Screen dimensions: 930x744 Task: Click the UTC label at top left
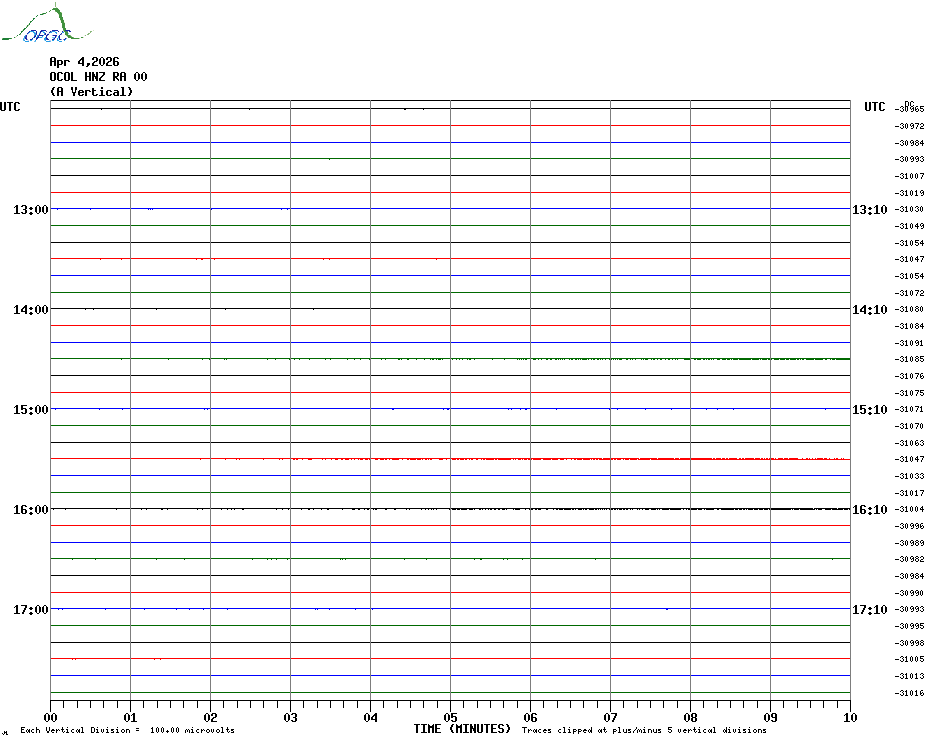click(x=10, y=107)
